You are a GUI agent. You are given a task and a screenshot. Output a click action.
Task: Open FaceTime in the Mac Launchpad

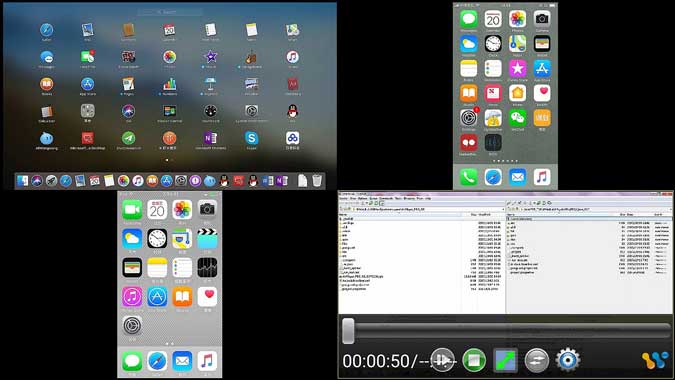(x=87, y=57)
